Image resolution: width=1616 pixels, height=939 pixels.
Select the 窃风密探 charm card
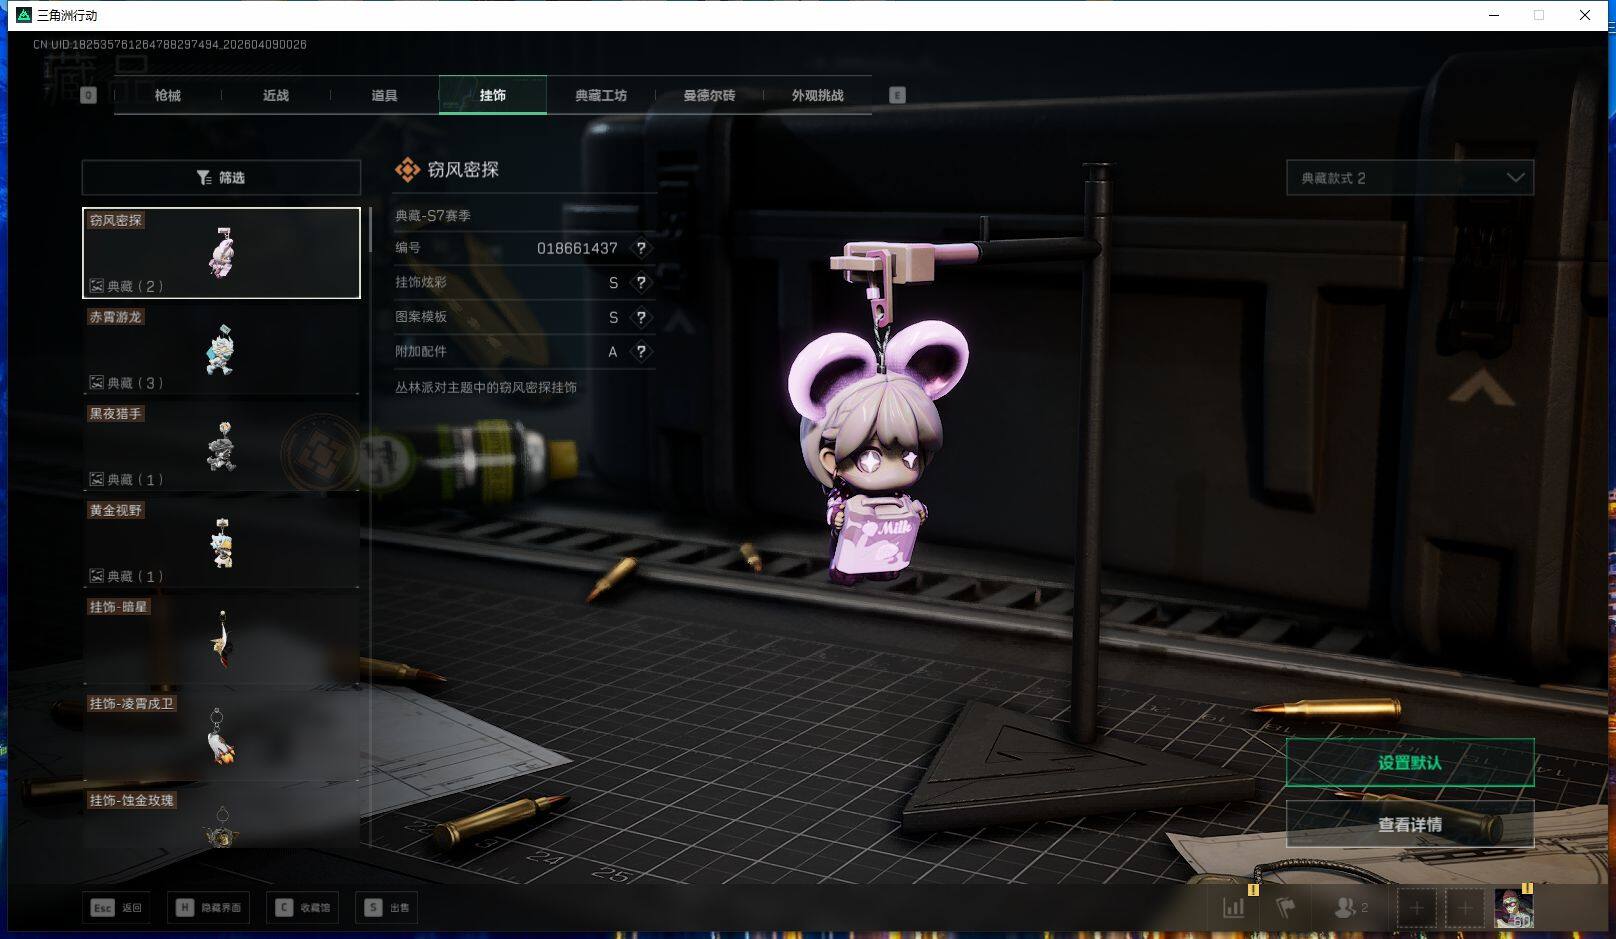(221, 253)
